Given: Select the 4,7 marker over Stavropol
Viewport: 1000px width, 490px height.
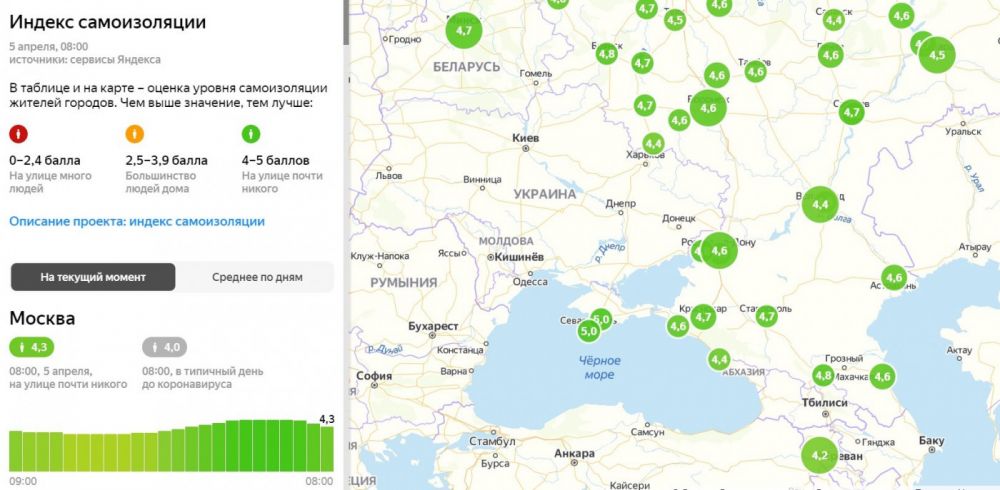Looking at the screenshot, I should (767, 317).
